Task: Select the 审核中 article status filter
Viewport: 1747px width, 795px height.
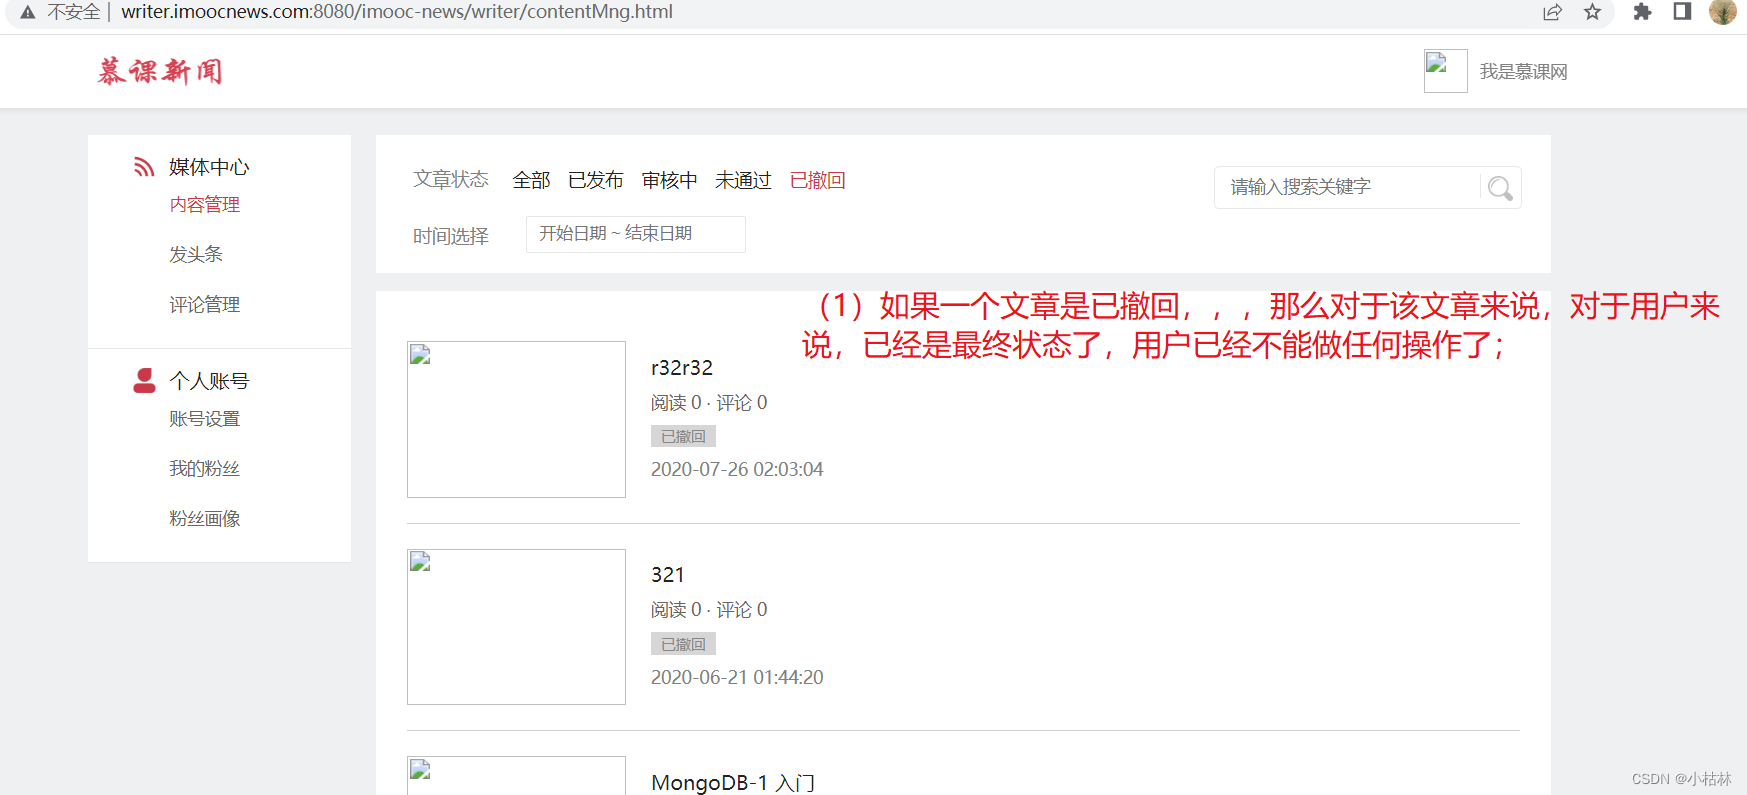Action: click(x=669, y=180)
